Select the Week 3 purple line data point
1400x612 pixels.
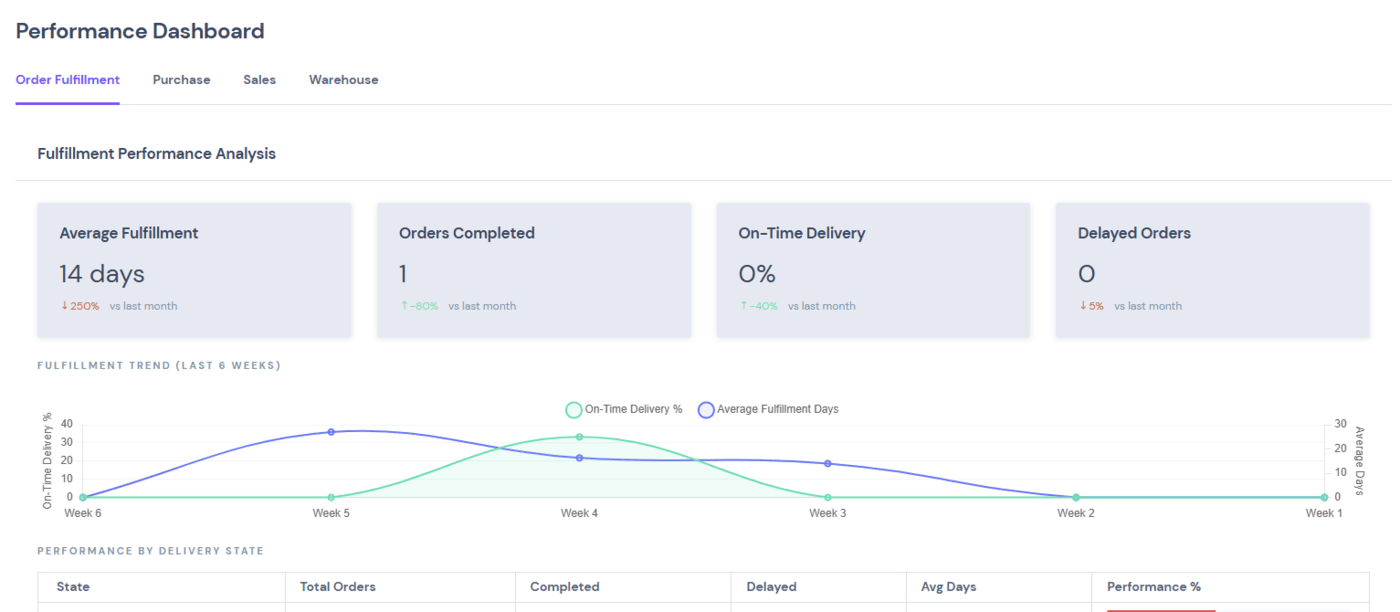(827, 464)
